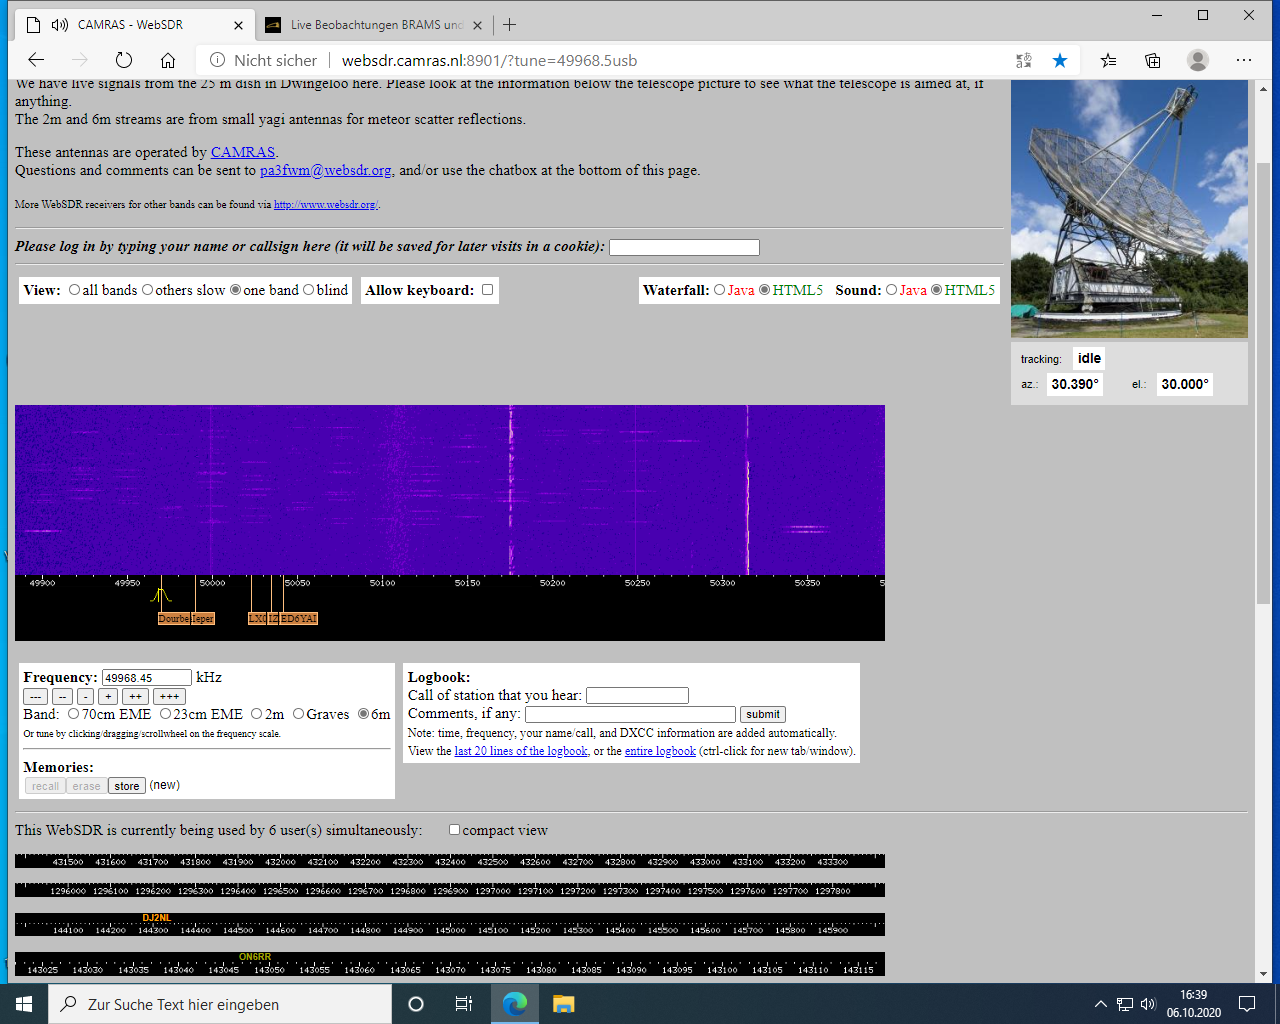Screen dimensions: 1280x1024
Task: Select the 70cm EME band
Action: tap(73, 714)
